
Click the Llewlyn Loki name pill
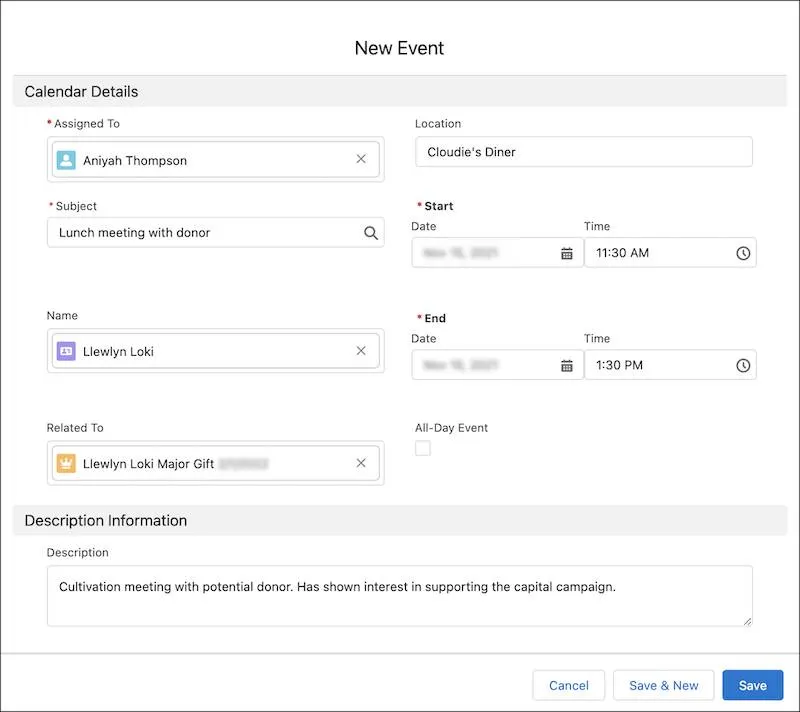[x=215, y=351]
